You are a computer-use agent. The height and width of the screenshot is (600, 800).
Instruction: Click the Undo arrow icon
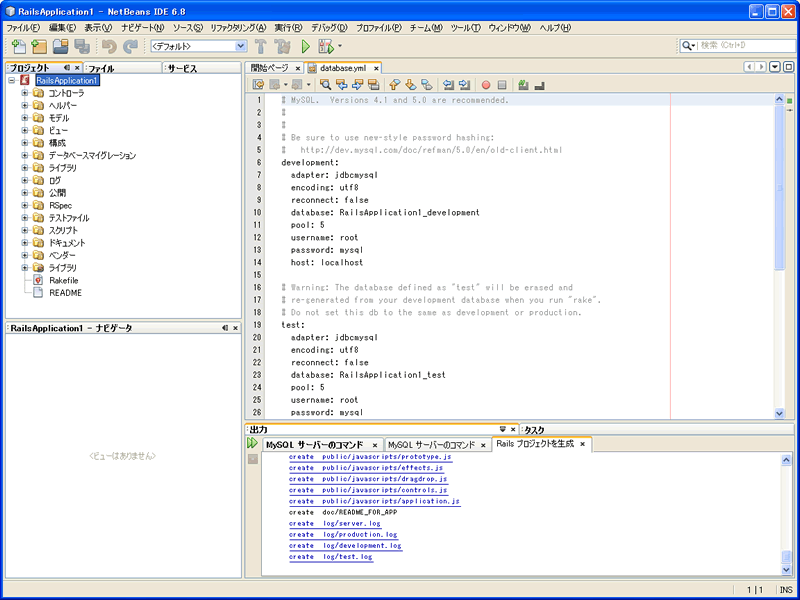click(109, 46)
